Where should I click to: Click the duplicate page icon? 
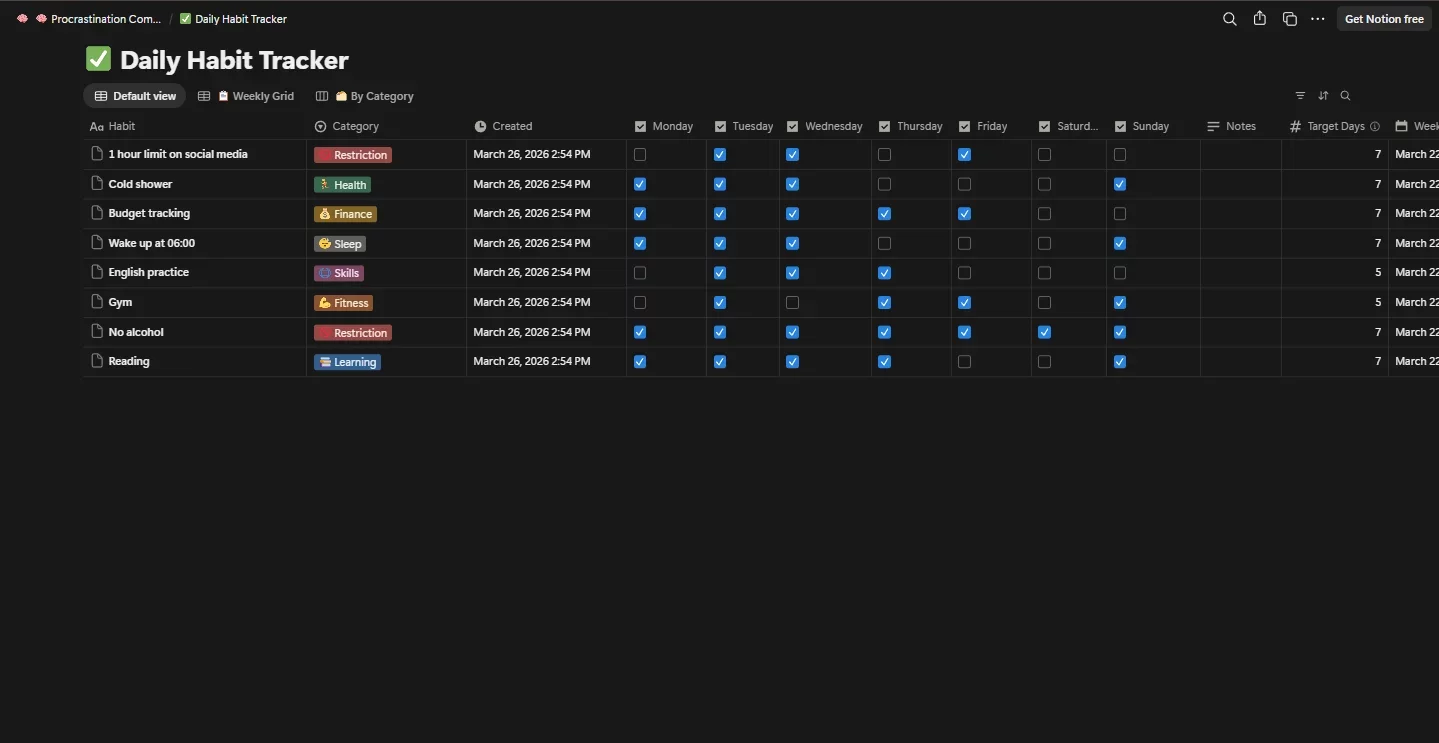tap(1289, 19)
